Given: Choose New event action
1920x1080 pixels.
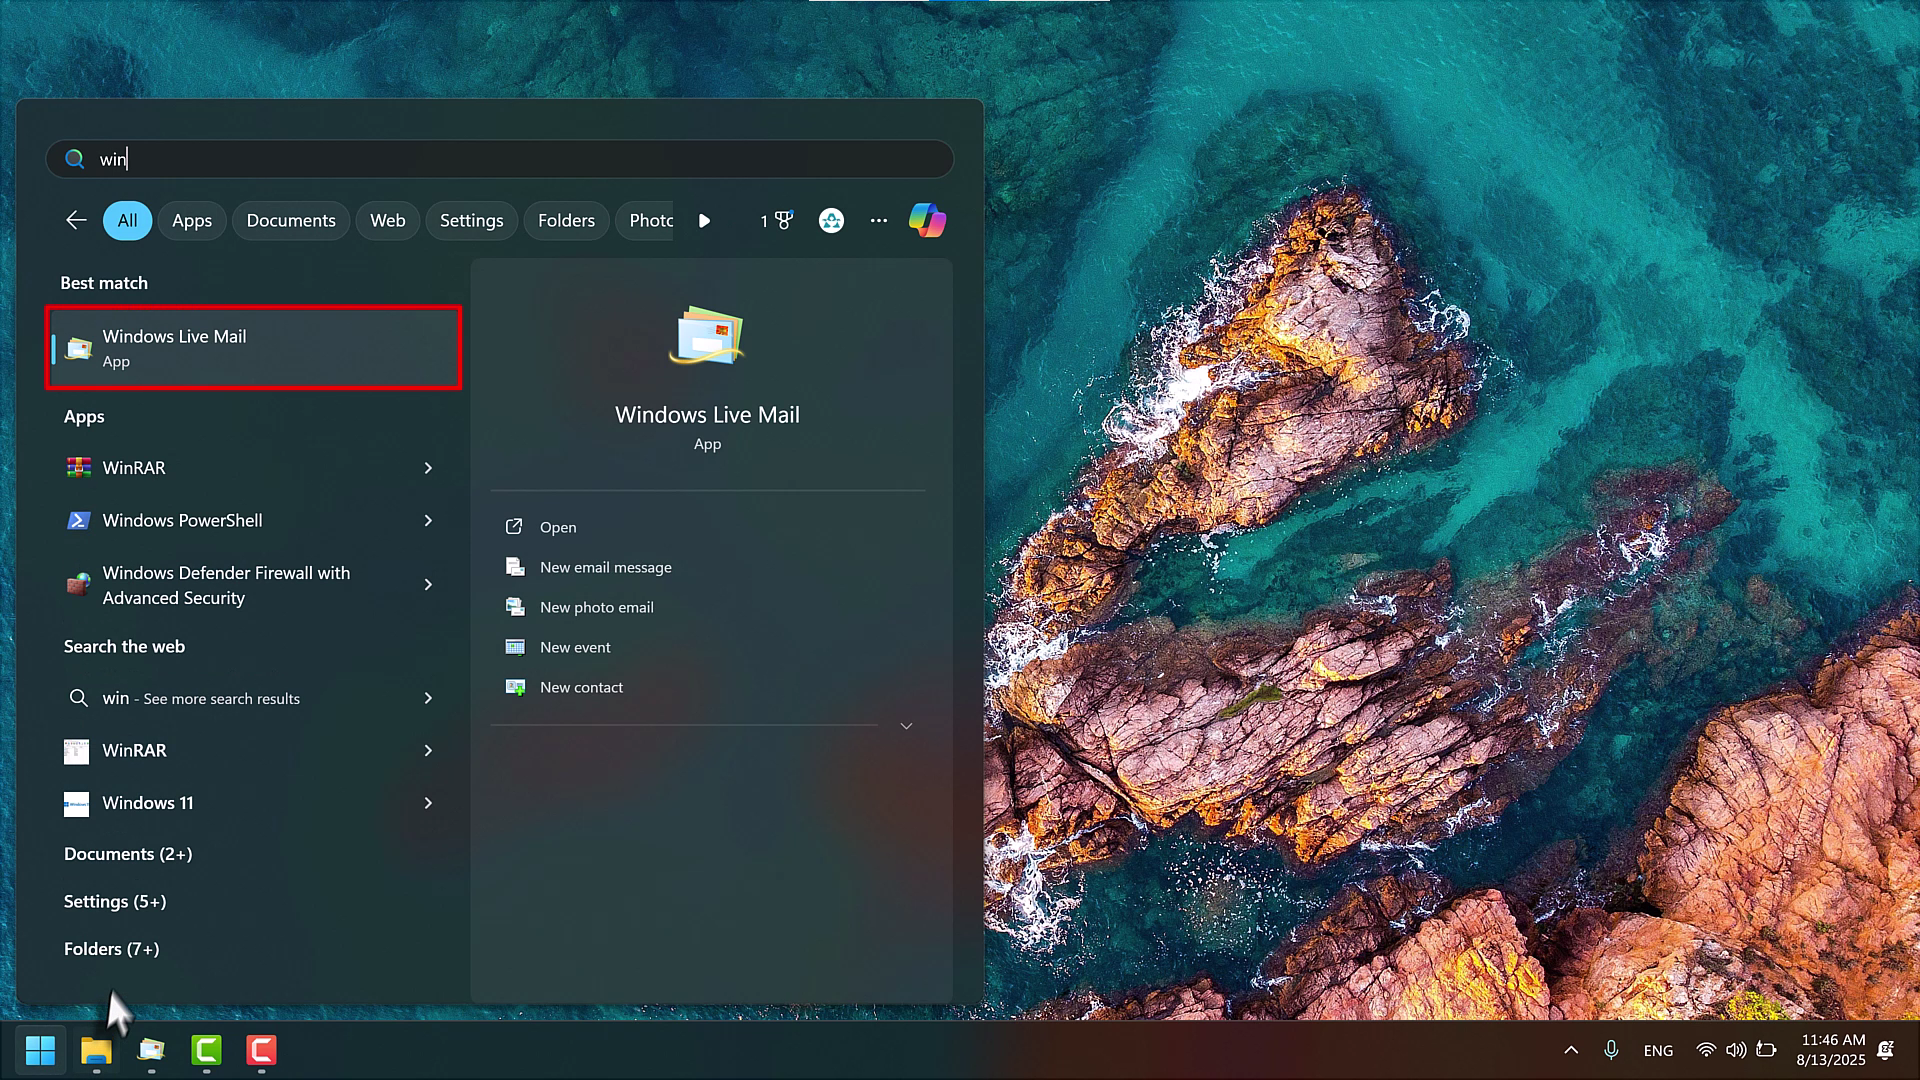Looking at the screenshot, I should [x=575, y=647].
